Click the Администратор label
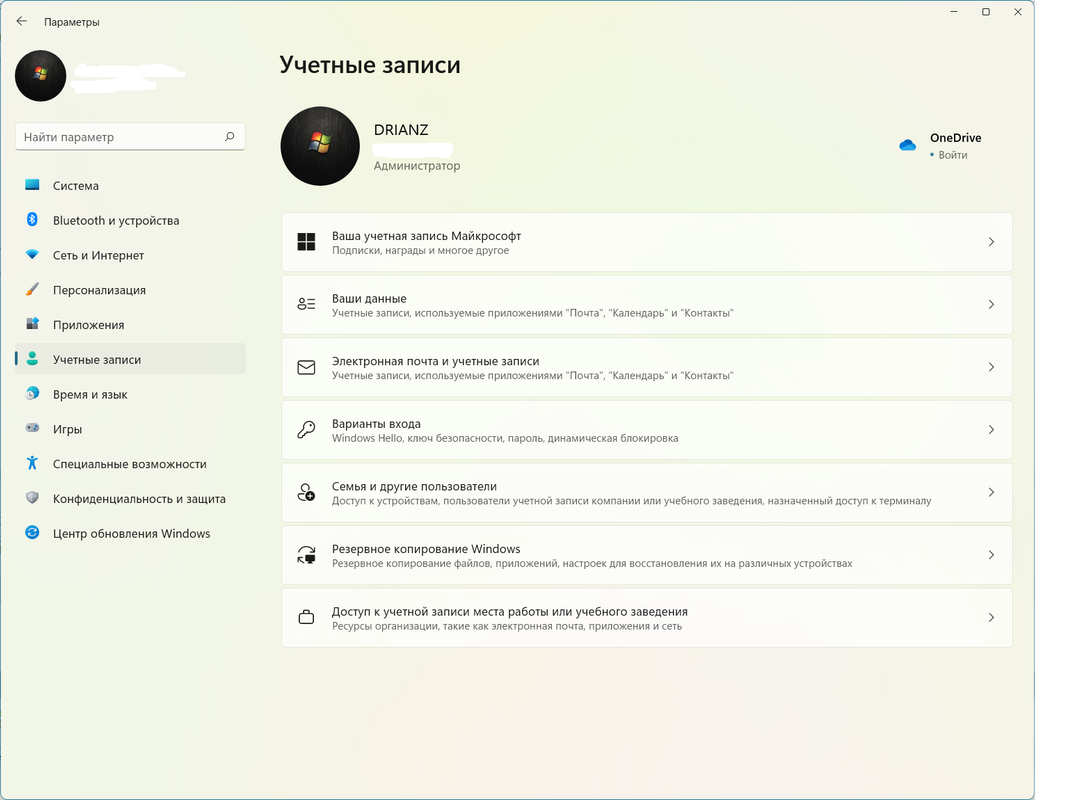 click(x=417, y=166)
